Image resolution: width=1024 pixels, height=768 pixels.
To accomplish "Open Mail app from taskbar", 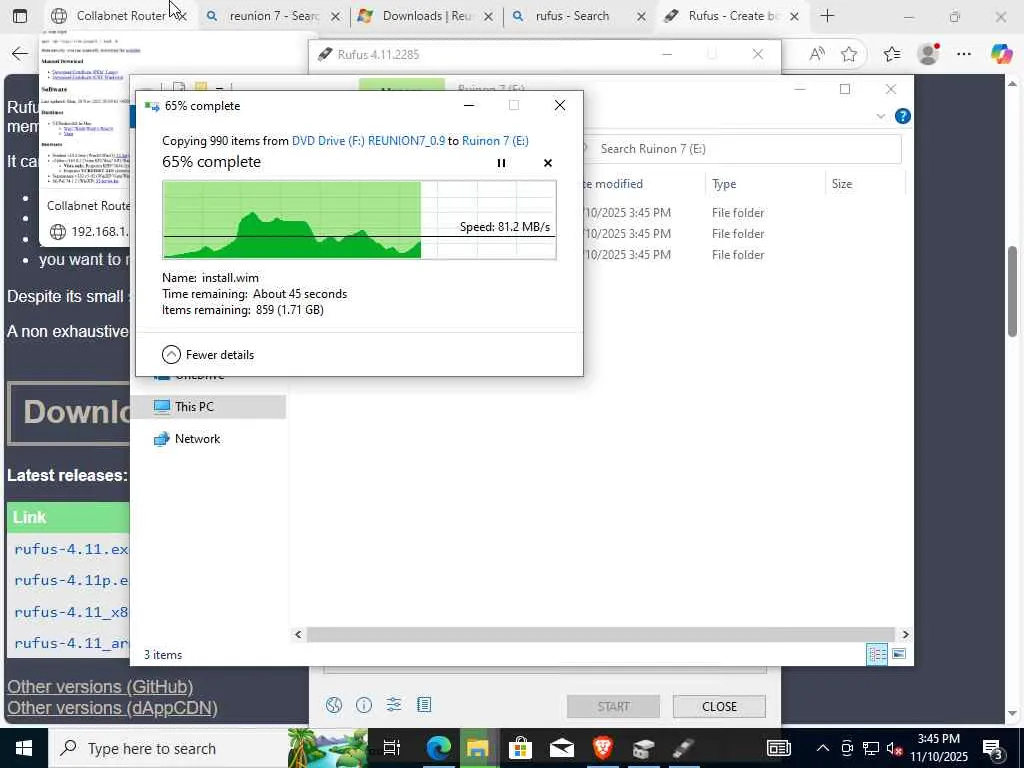I will pos(562,748).
